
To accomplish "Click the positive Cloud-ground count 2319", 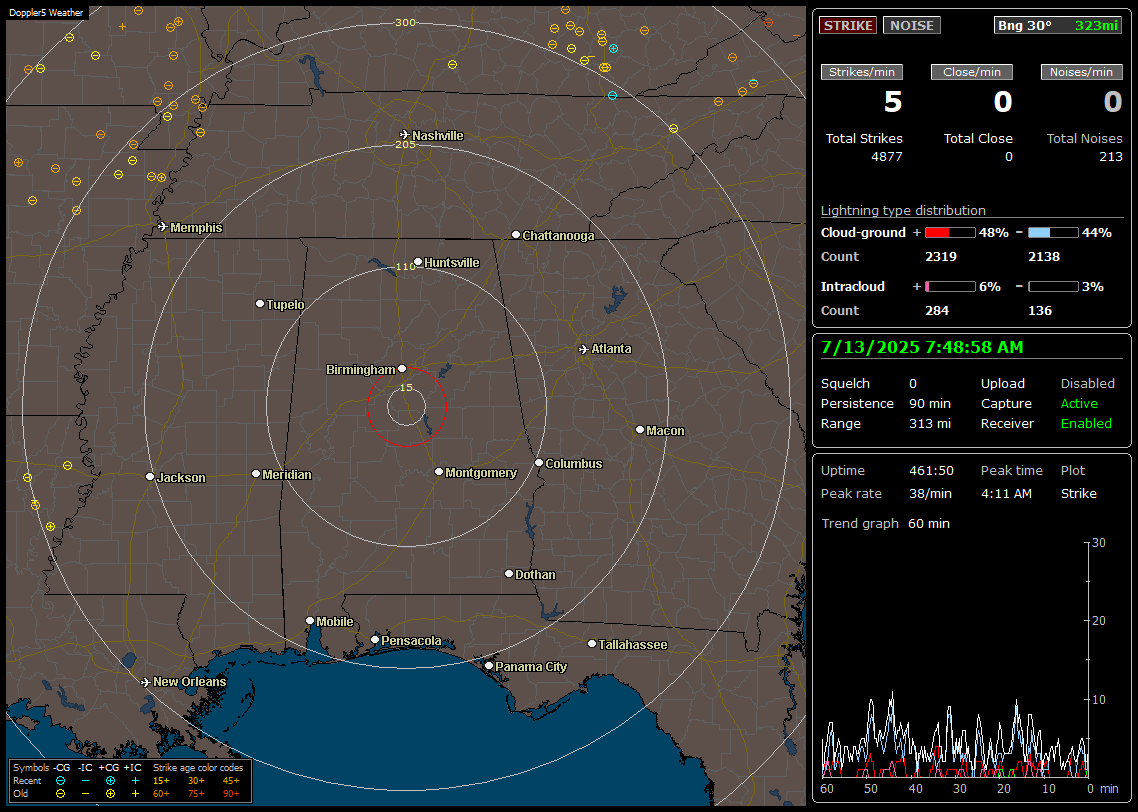I will [x=941, y=257].
